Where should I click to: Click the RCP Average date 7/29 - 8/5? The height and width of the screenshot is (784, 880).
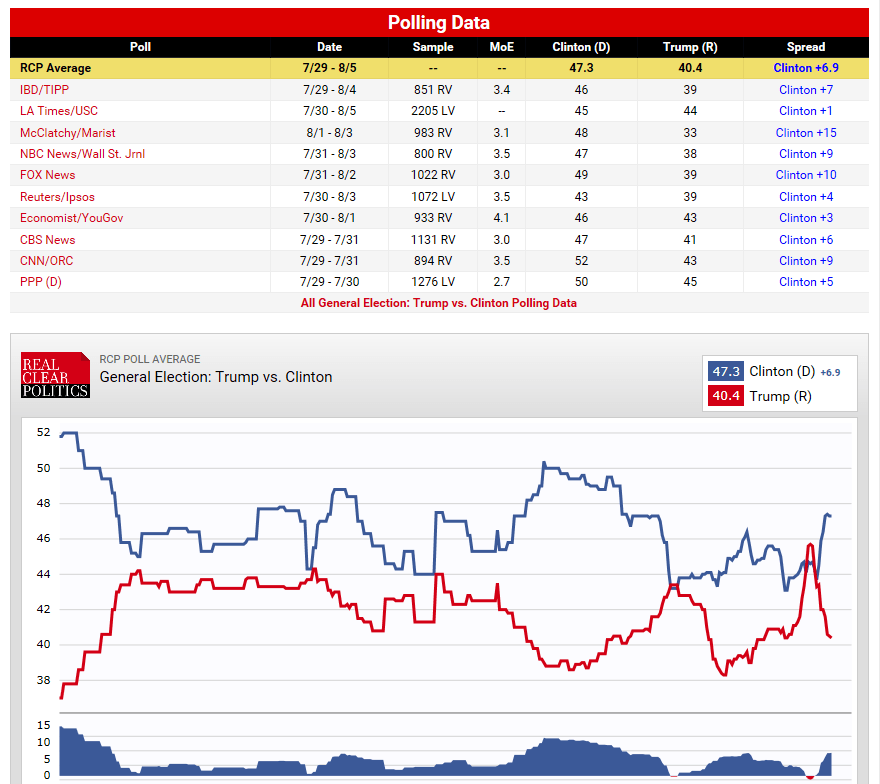tap(329, 68)
